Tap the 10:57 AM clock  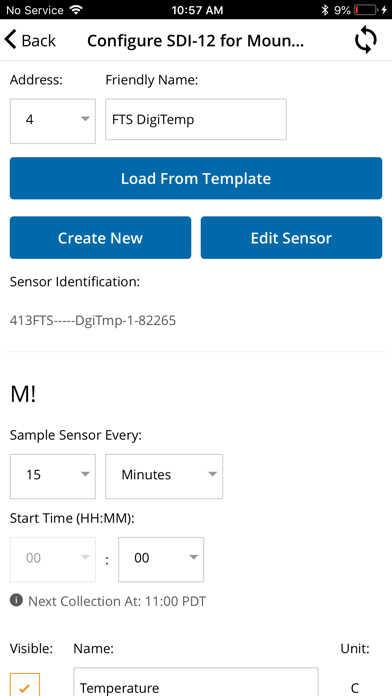197,10
